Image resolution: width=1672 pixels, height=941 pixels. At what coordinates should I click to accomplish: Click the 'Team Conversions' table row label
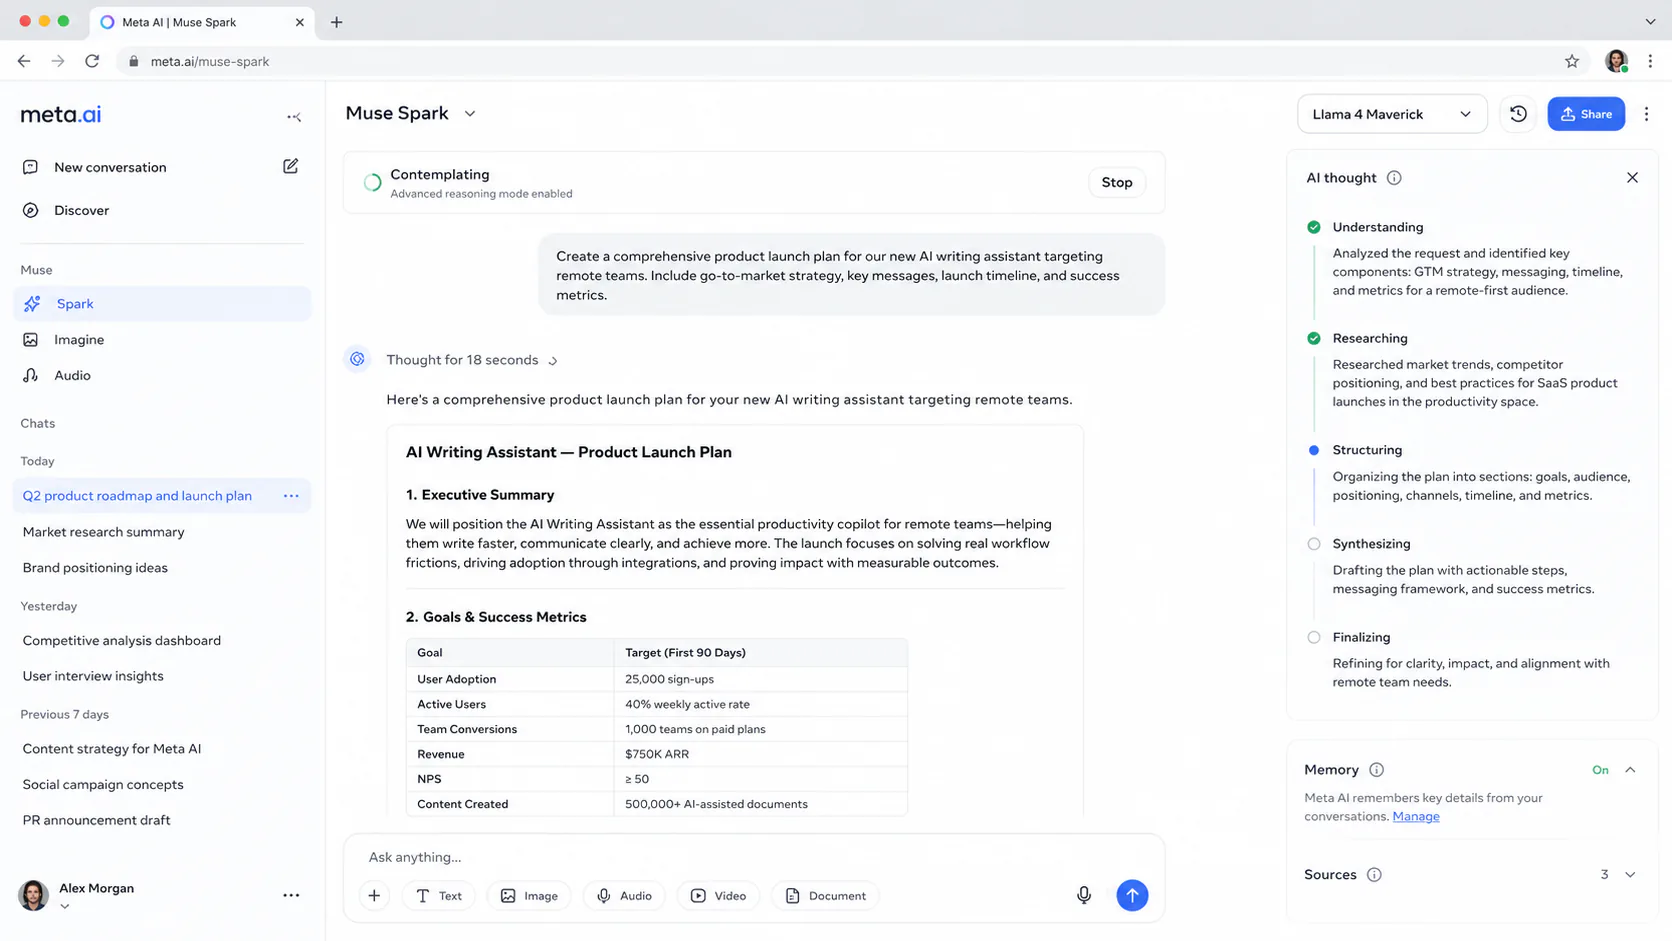pyautogui.click(x=467, y=729)
